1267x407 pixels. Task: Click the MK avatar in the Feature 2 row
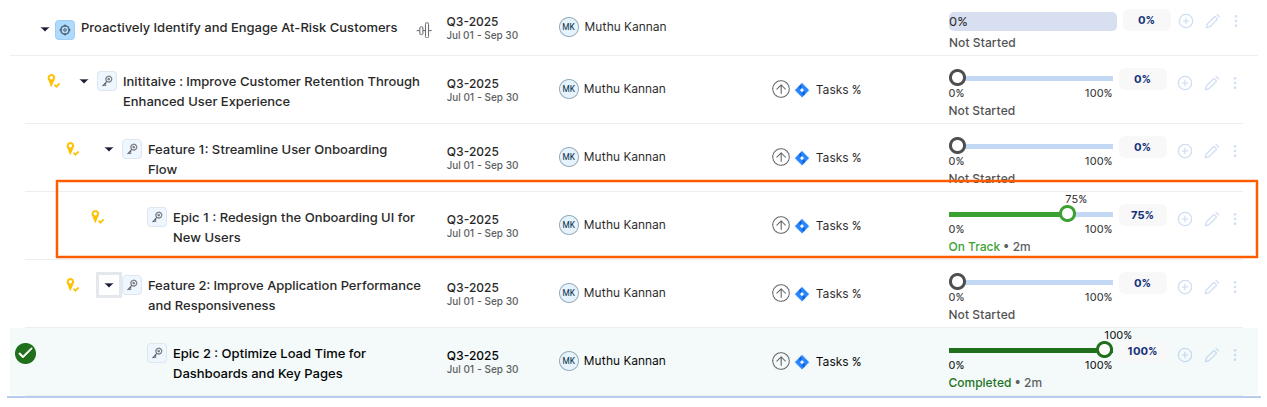pyautogui.click(x=569, y=293)
